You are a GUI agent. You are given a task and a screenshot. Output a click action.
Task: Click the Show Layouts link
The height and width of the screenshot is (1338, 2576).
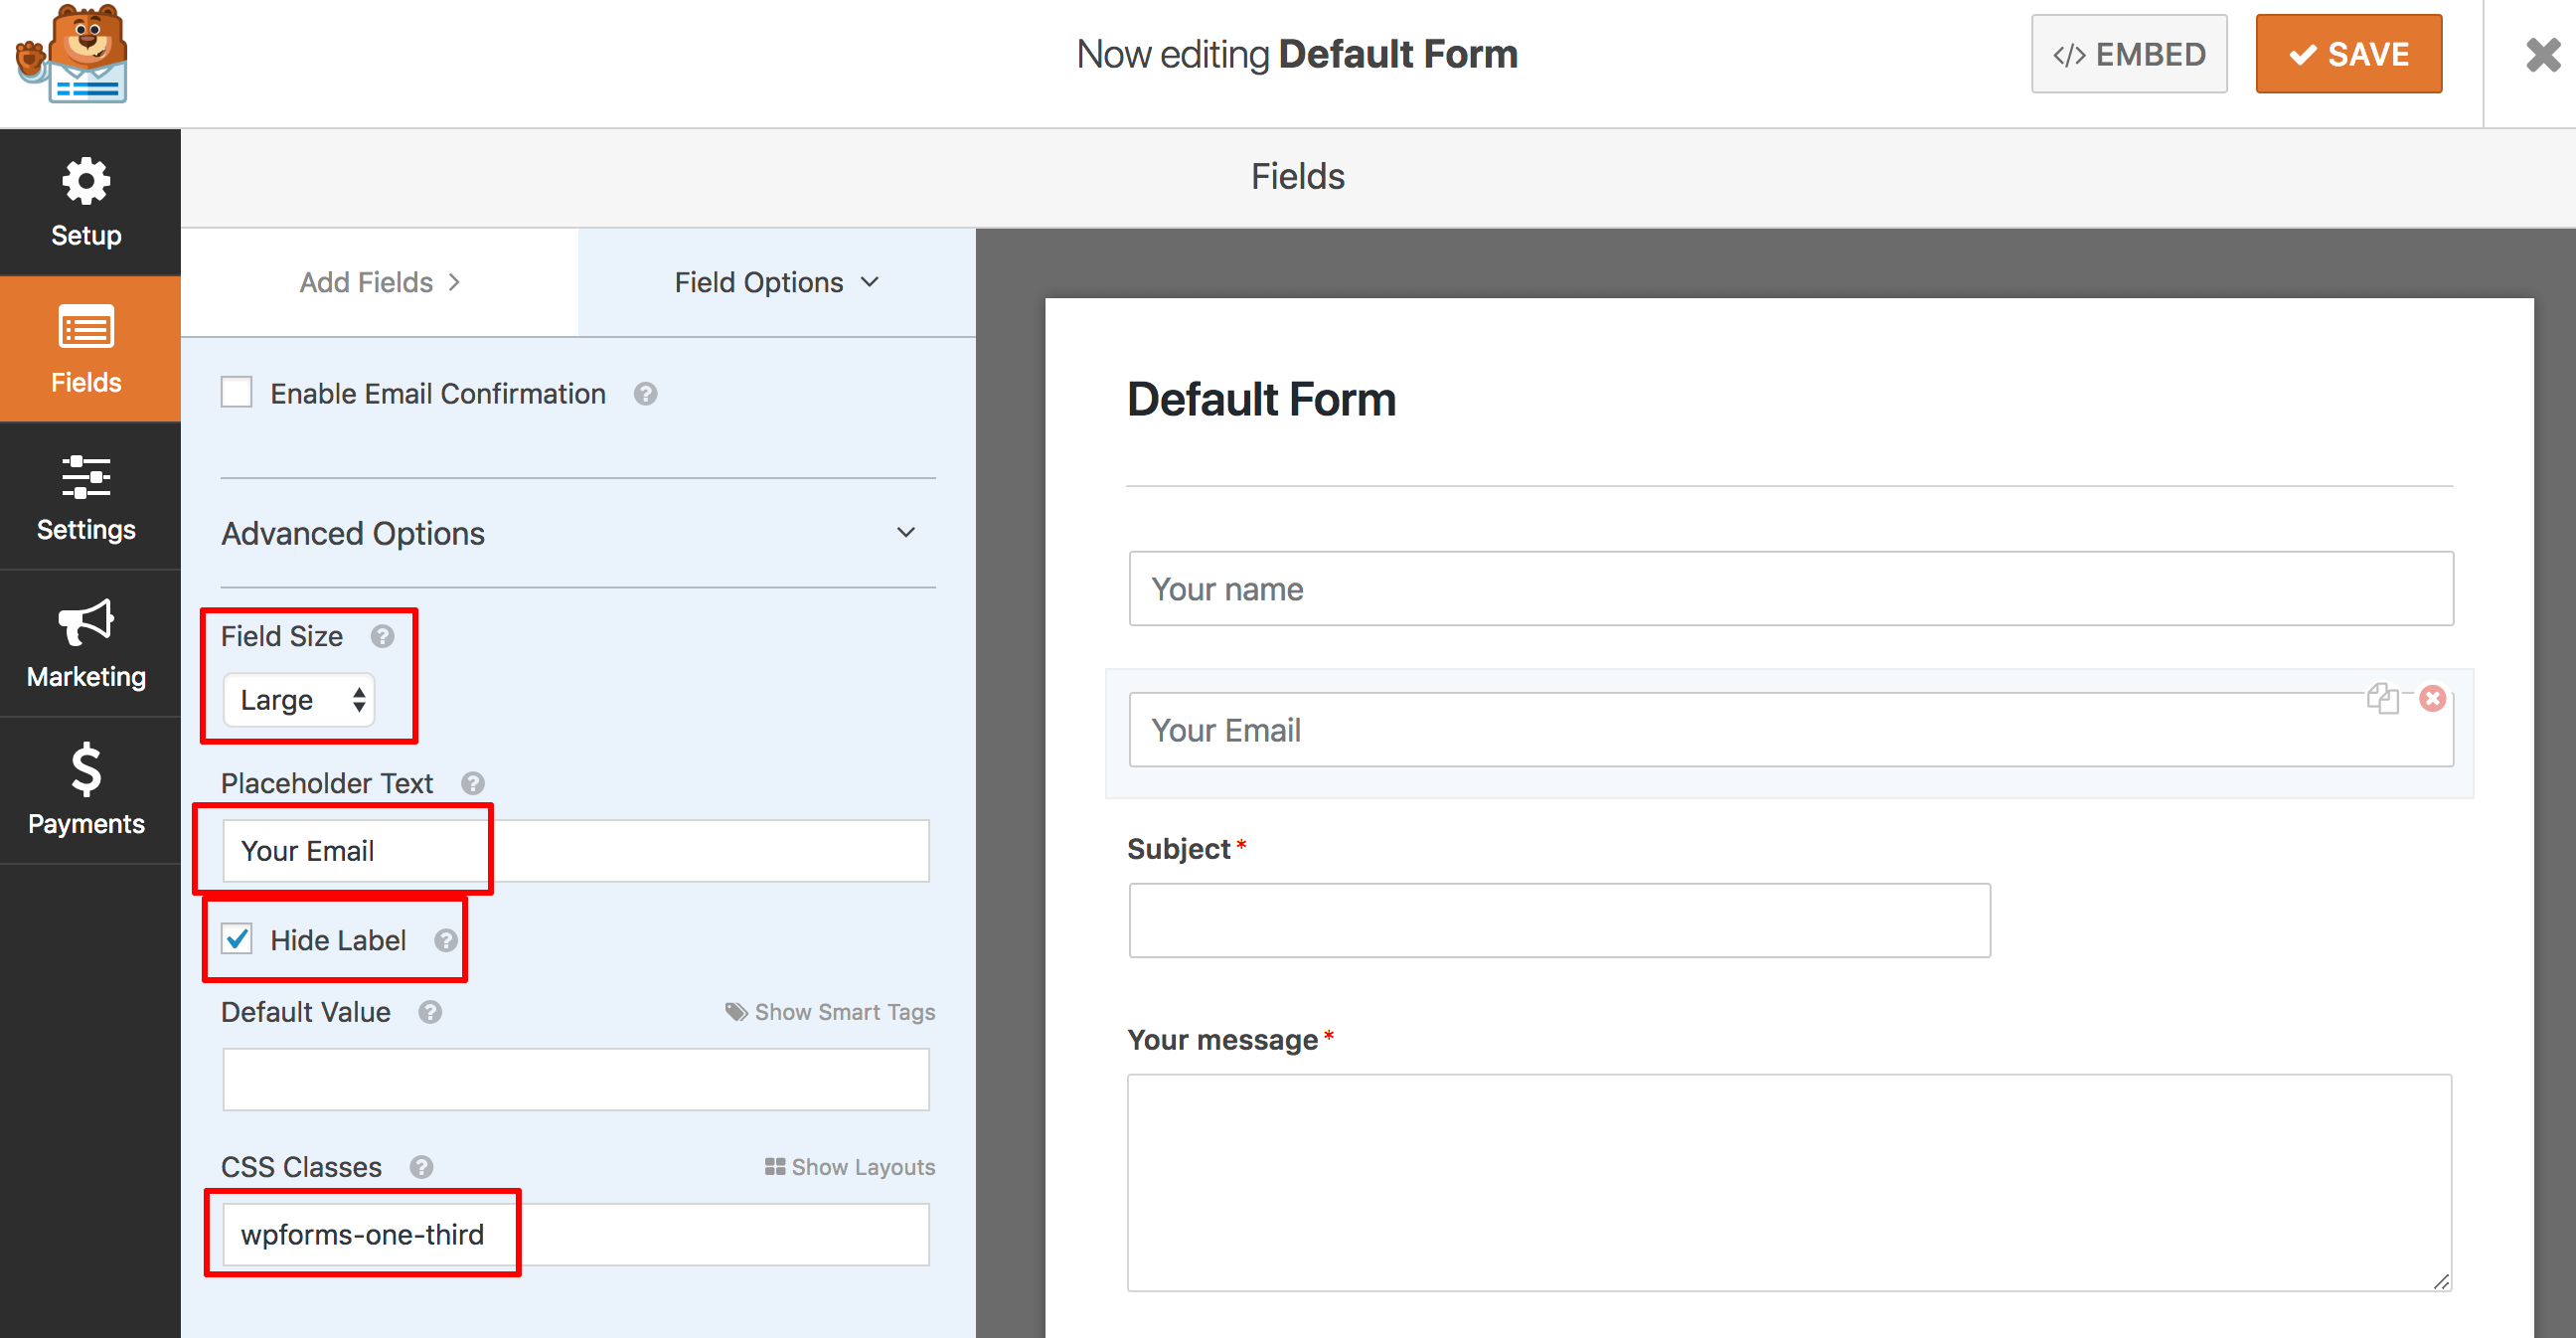click(x=850, y=1167)
